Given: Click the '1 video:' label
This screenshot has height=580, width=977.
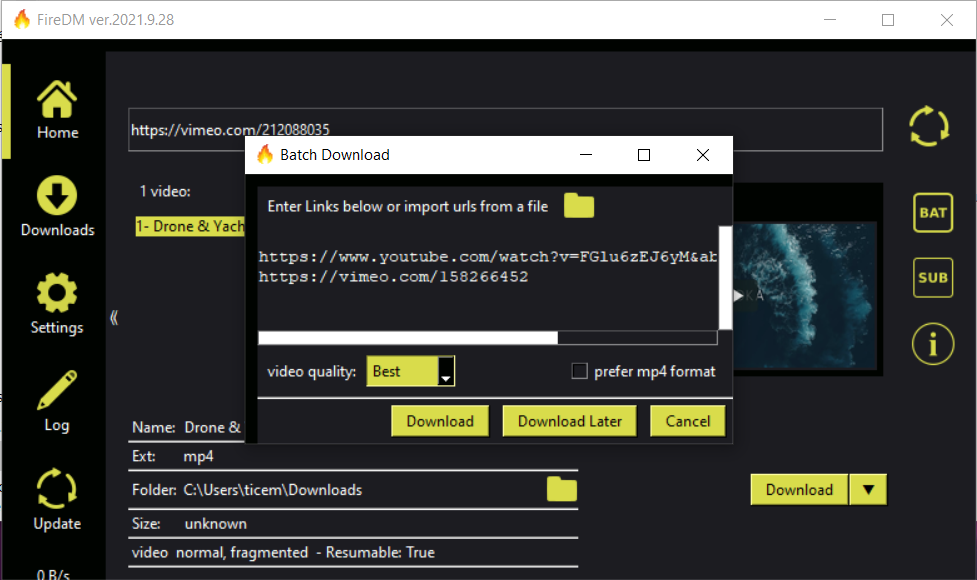Looking at the screenshot, I should tap(165, 191).
